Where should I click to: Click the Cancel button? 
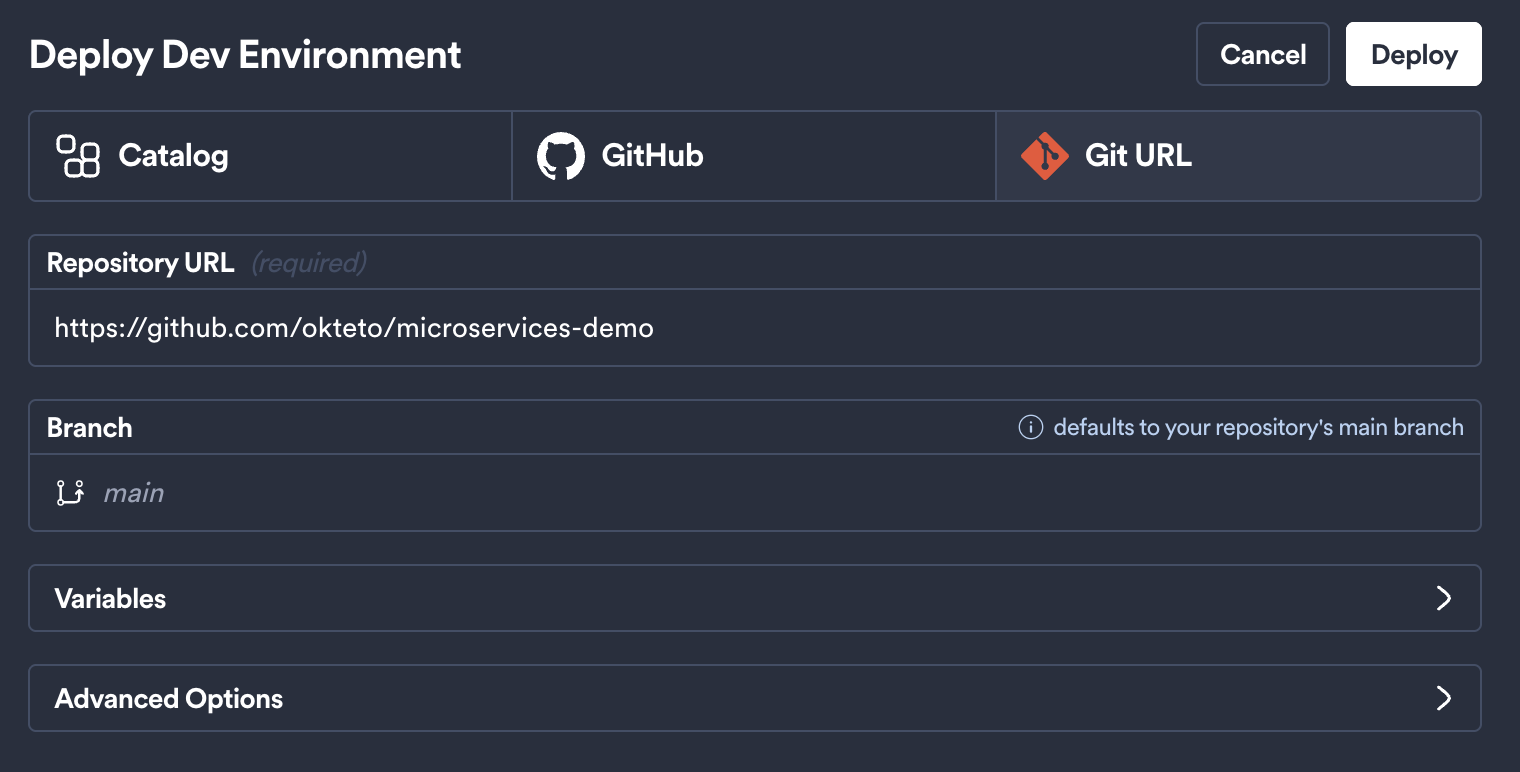tap(1262, 54)
